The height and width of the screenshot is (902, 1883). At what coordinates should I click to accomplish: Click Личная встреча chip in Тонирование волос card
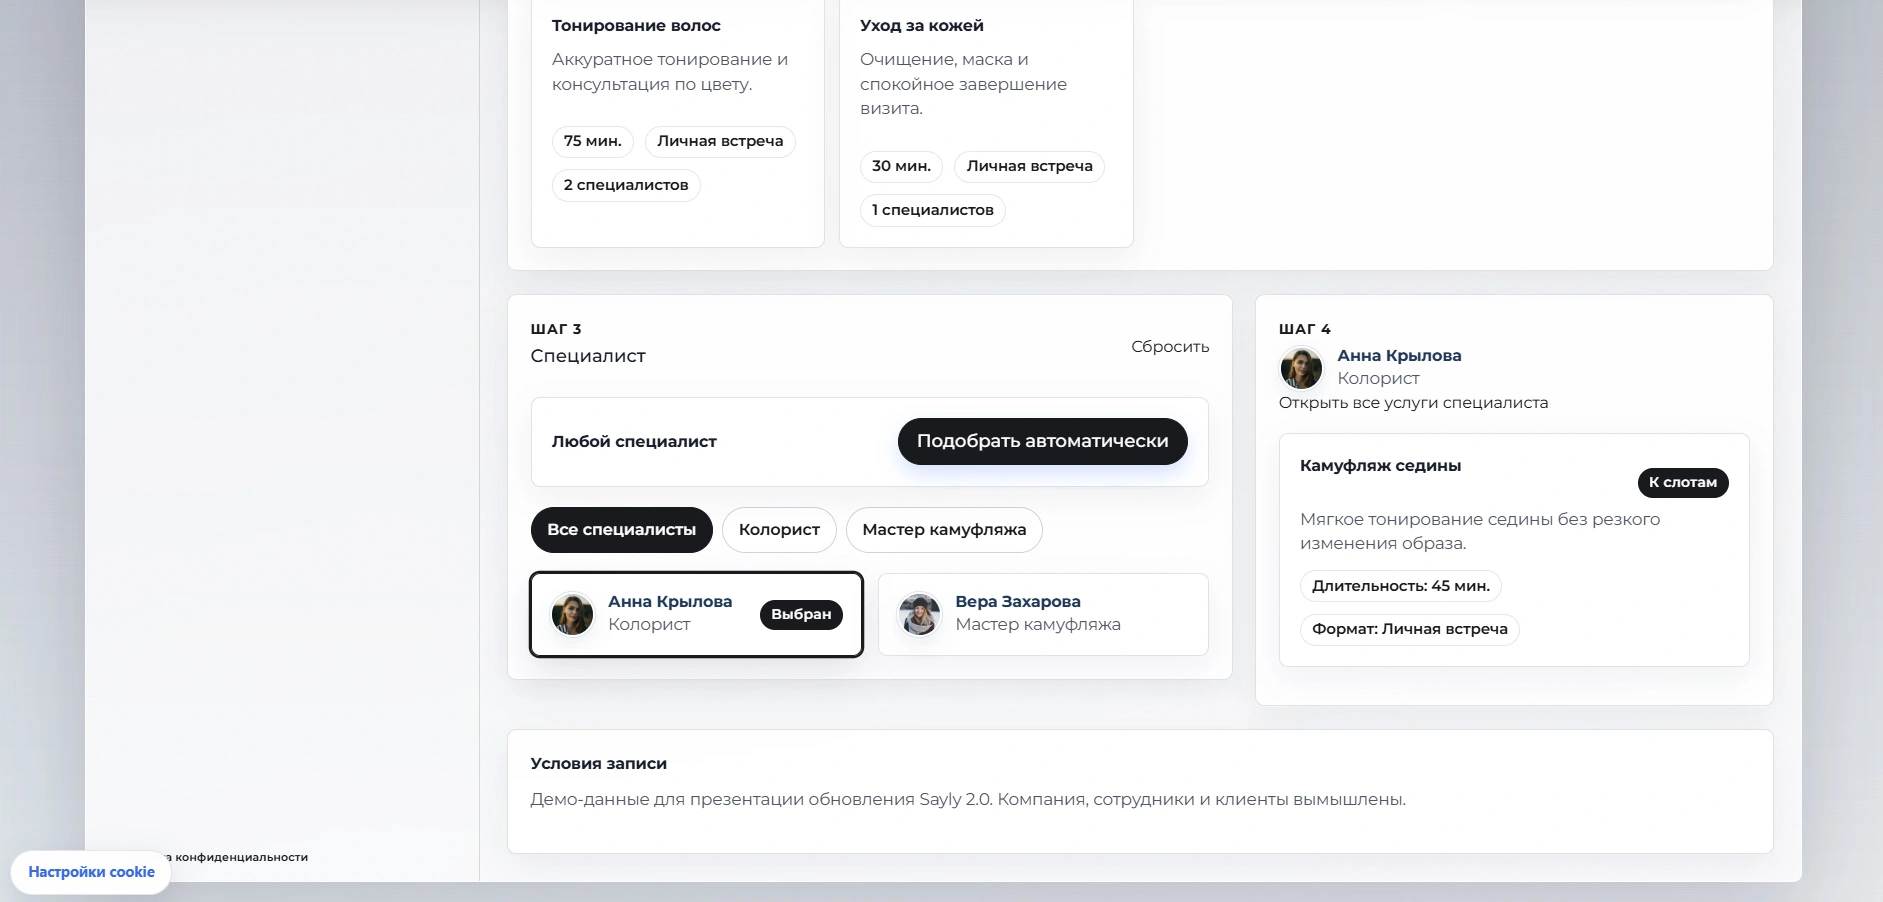click(720, 141)
